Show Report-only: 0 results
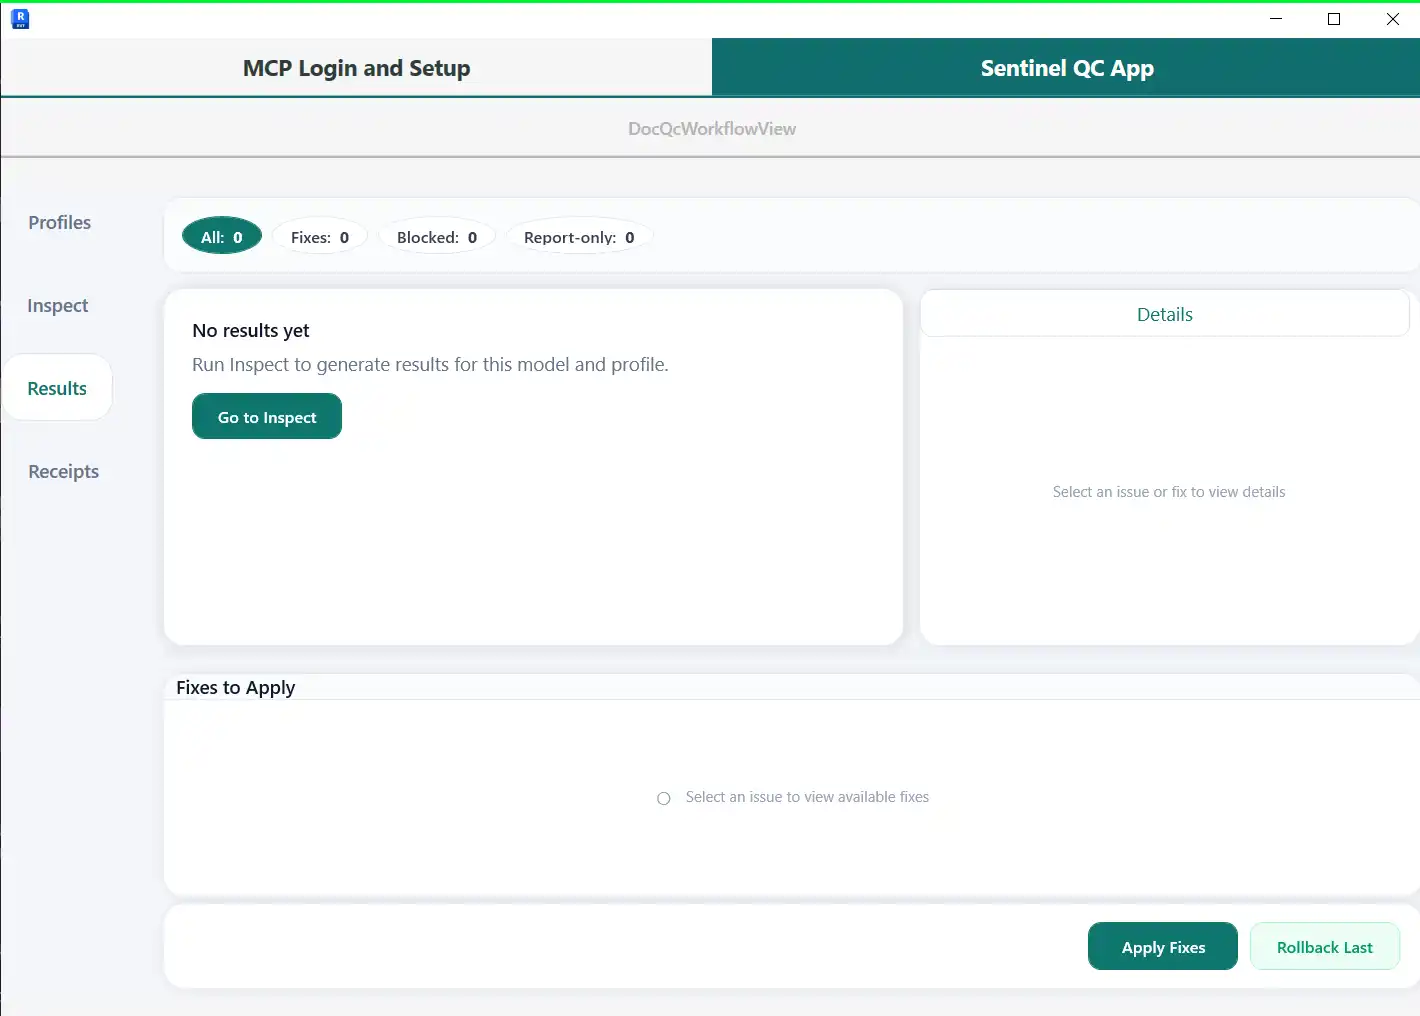 click(x=579, y=237)
